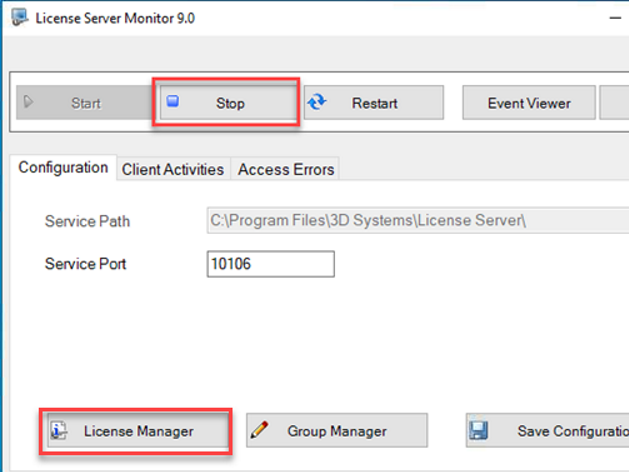The image size is (629, 472).
Task: Click the Service Port label
Action: (x=85, y=264)
